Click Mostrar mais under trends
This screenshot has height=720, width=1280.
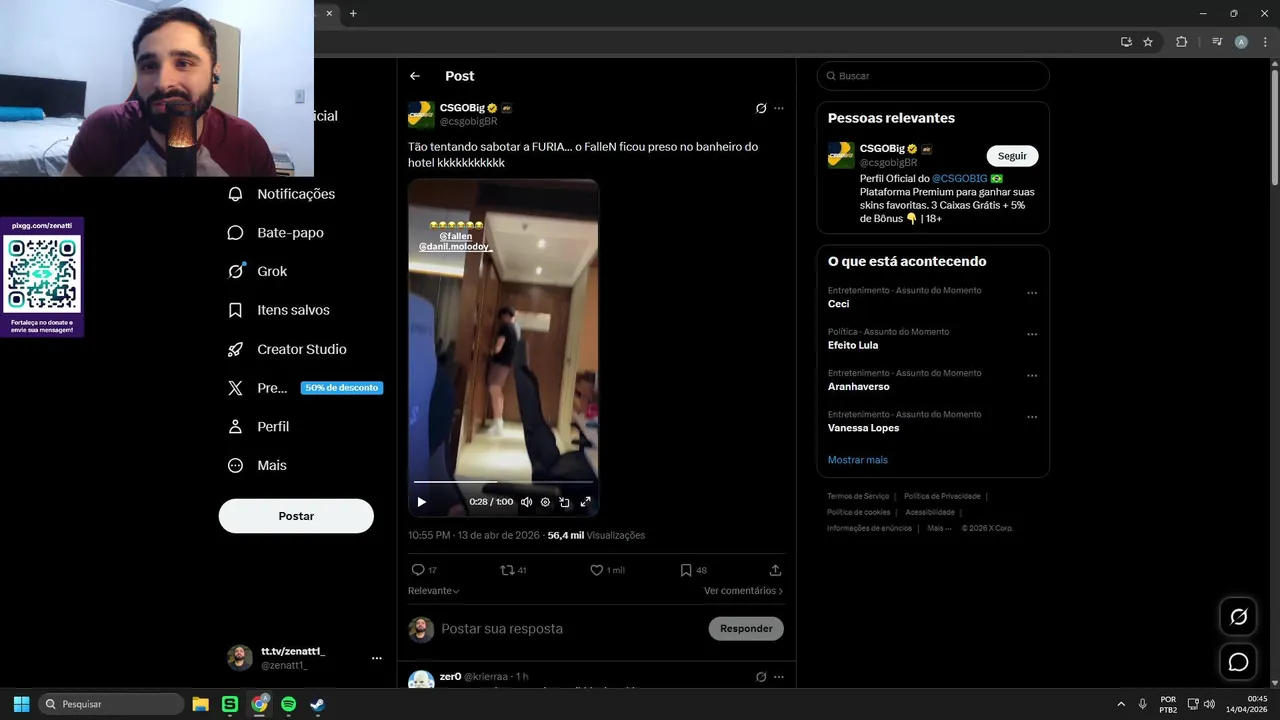point(858,460)
